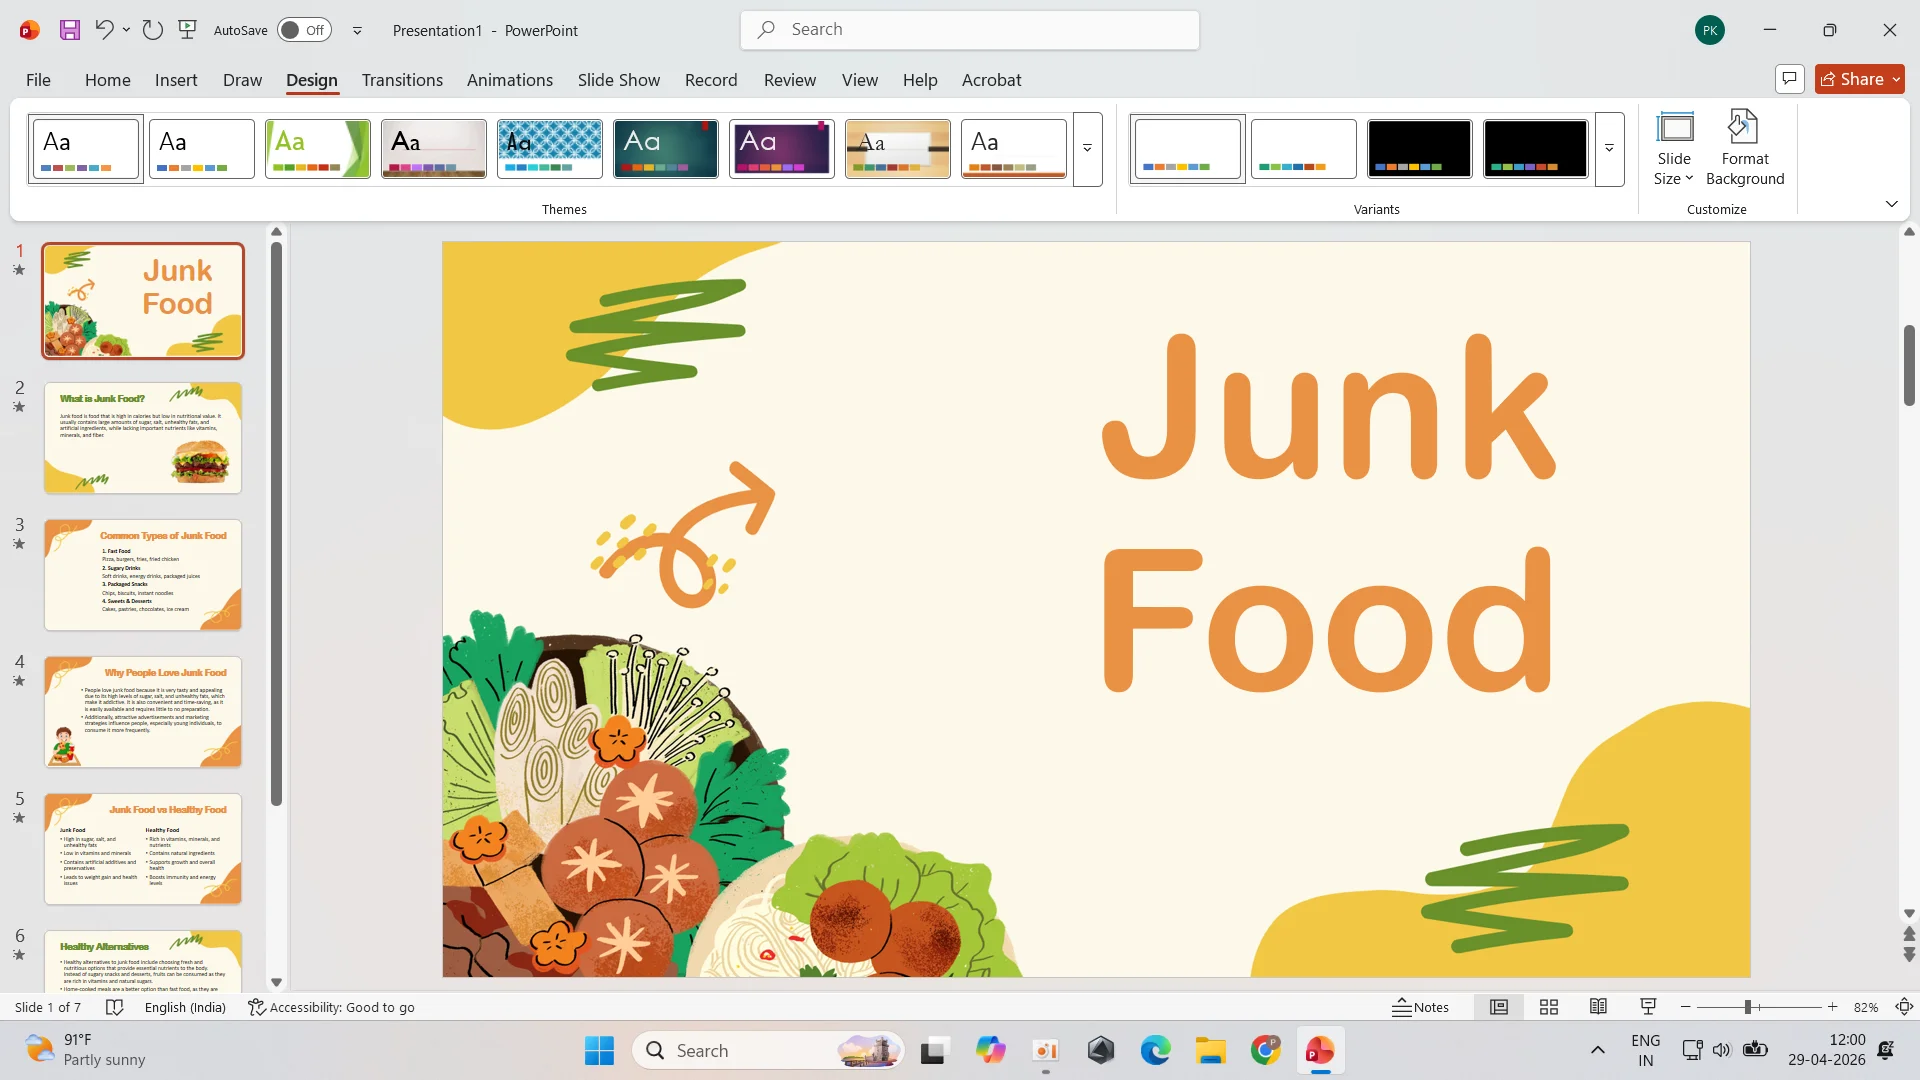The width and height of the screenshot is (1920, 1080).
Task: Open weather widget showing 91°F
Action: (85, 1050)
